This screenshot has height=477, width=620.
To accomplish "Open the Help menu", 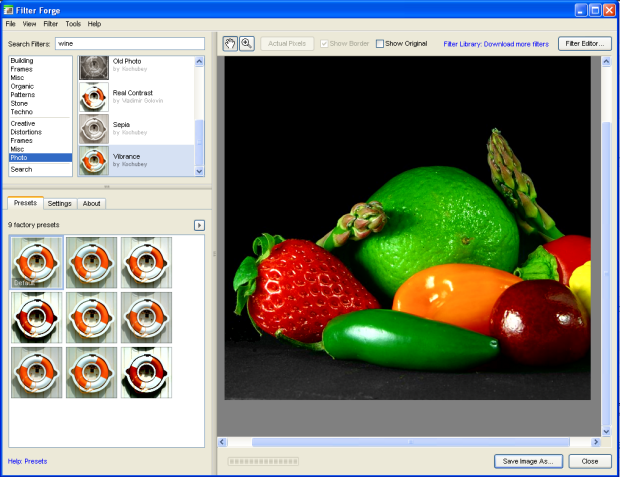I will pos(94,24).
